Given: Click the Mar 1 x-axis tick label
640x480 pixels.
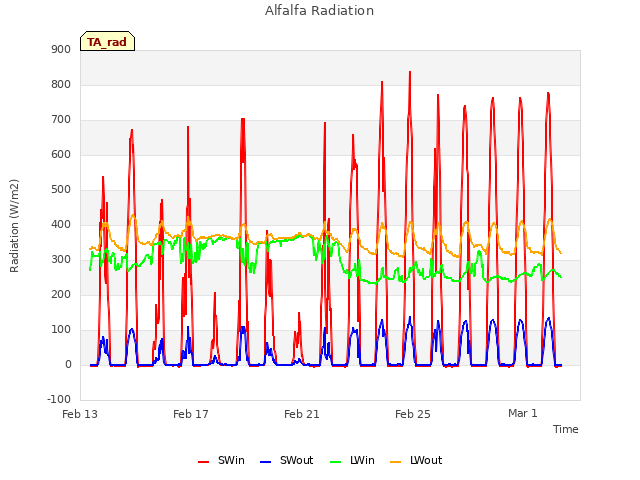Looking at the screenshot, I should 522,413.
